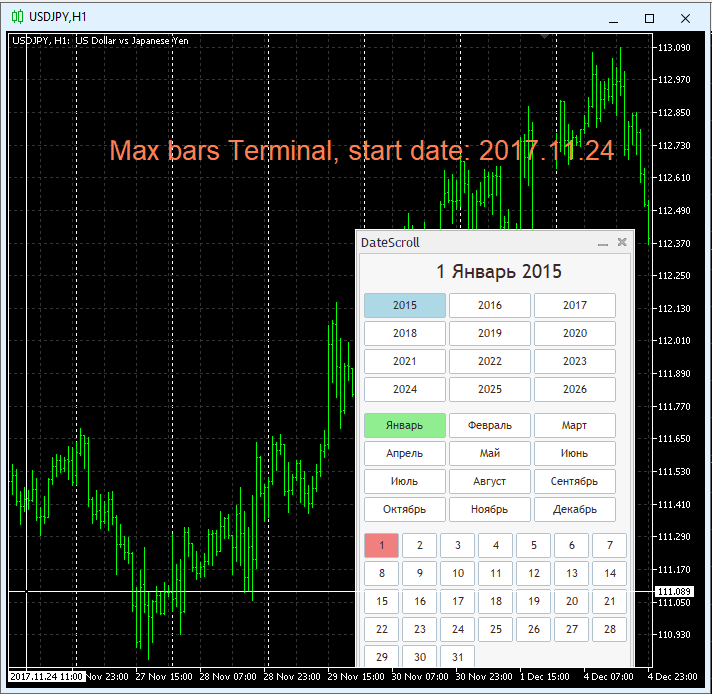Choose month Май
This screenshot has width=712, height=694.
490,453
